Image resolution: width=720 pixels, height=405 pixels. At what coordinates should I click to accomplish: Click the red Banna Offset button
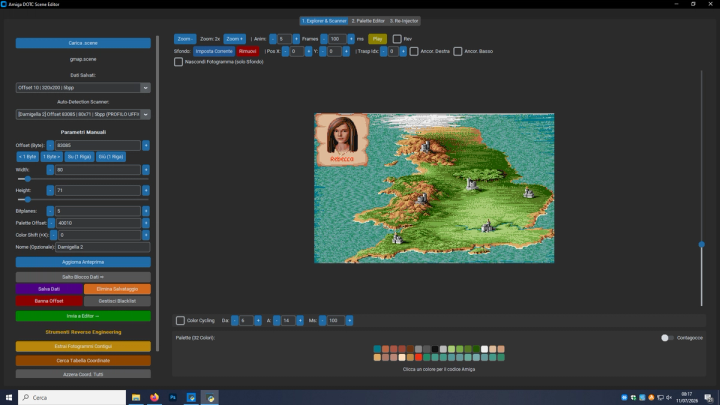49,301
